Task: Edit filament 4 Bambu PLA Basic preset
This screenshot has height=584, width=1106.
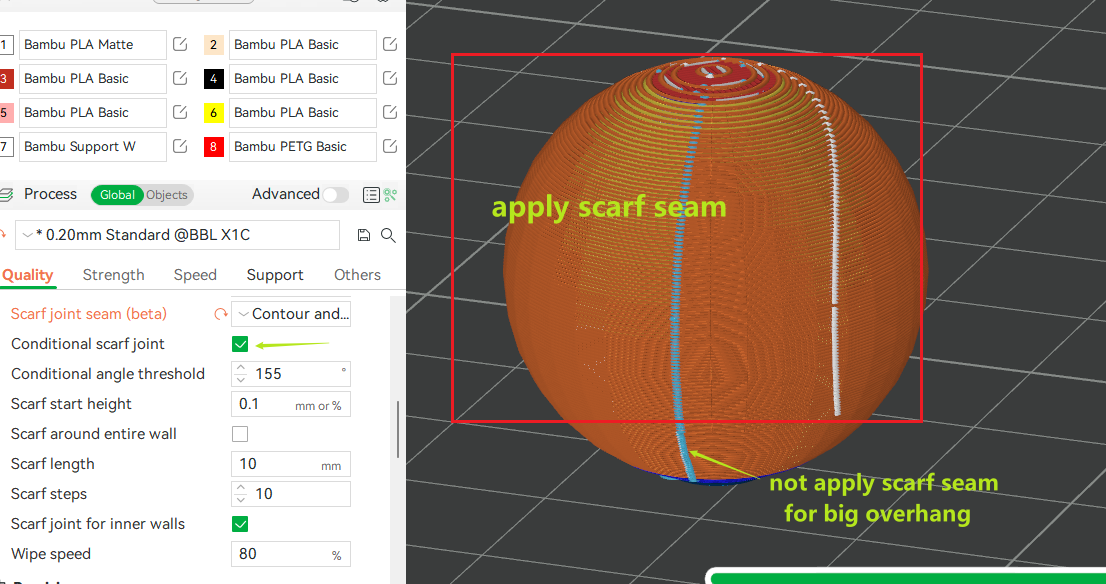Action: point(390,78)
